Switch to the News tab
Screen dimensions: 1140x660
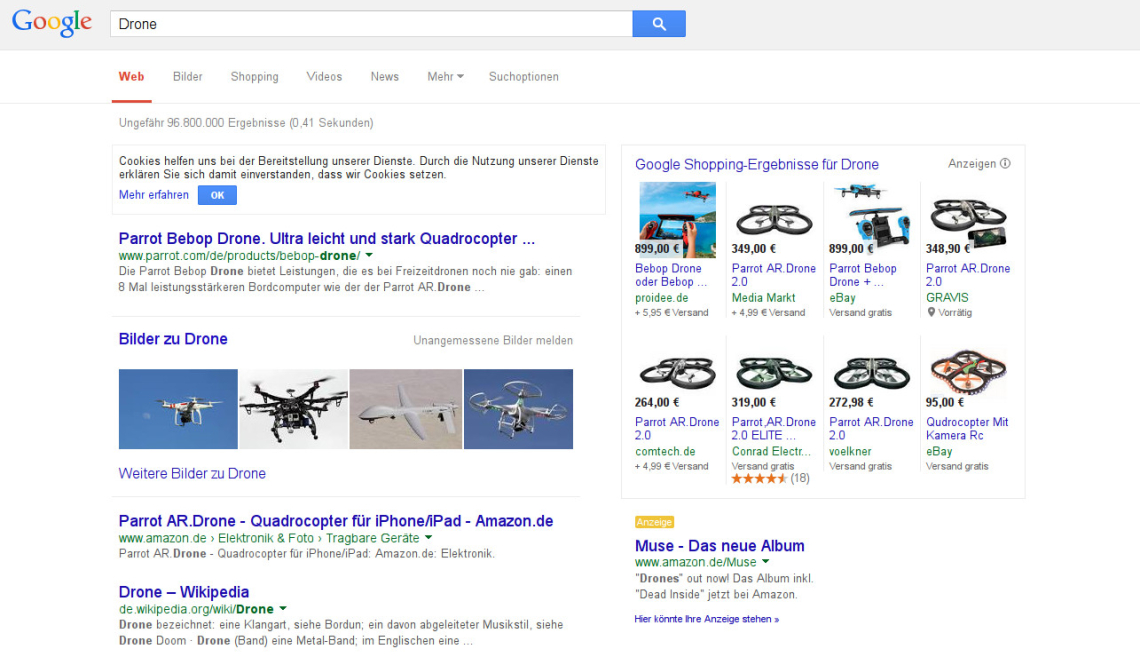pyautogui.click(x=385, y=76)
